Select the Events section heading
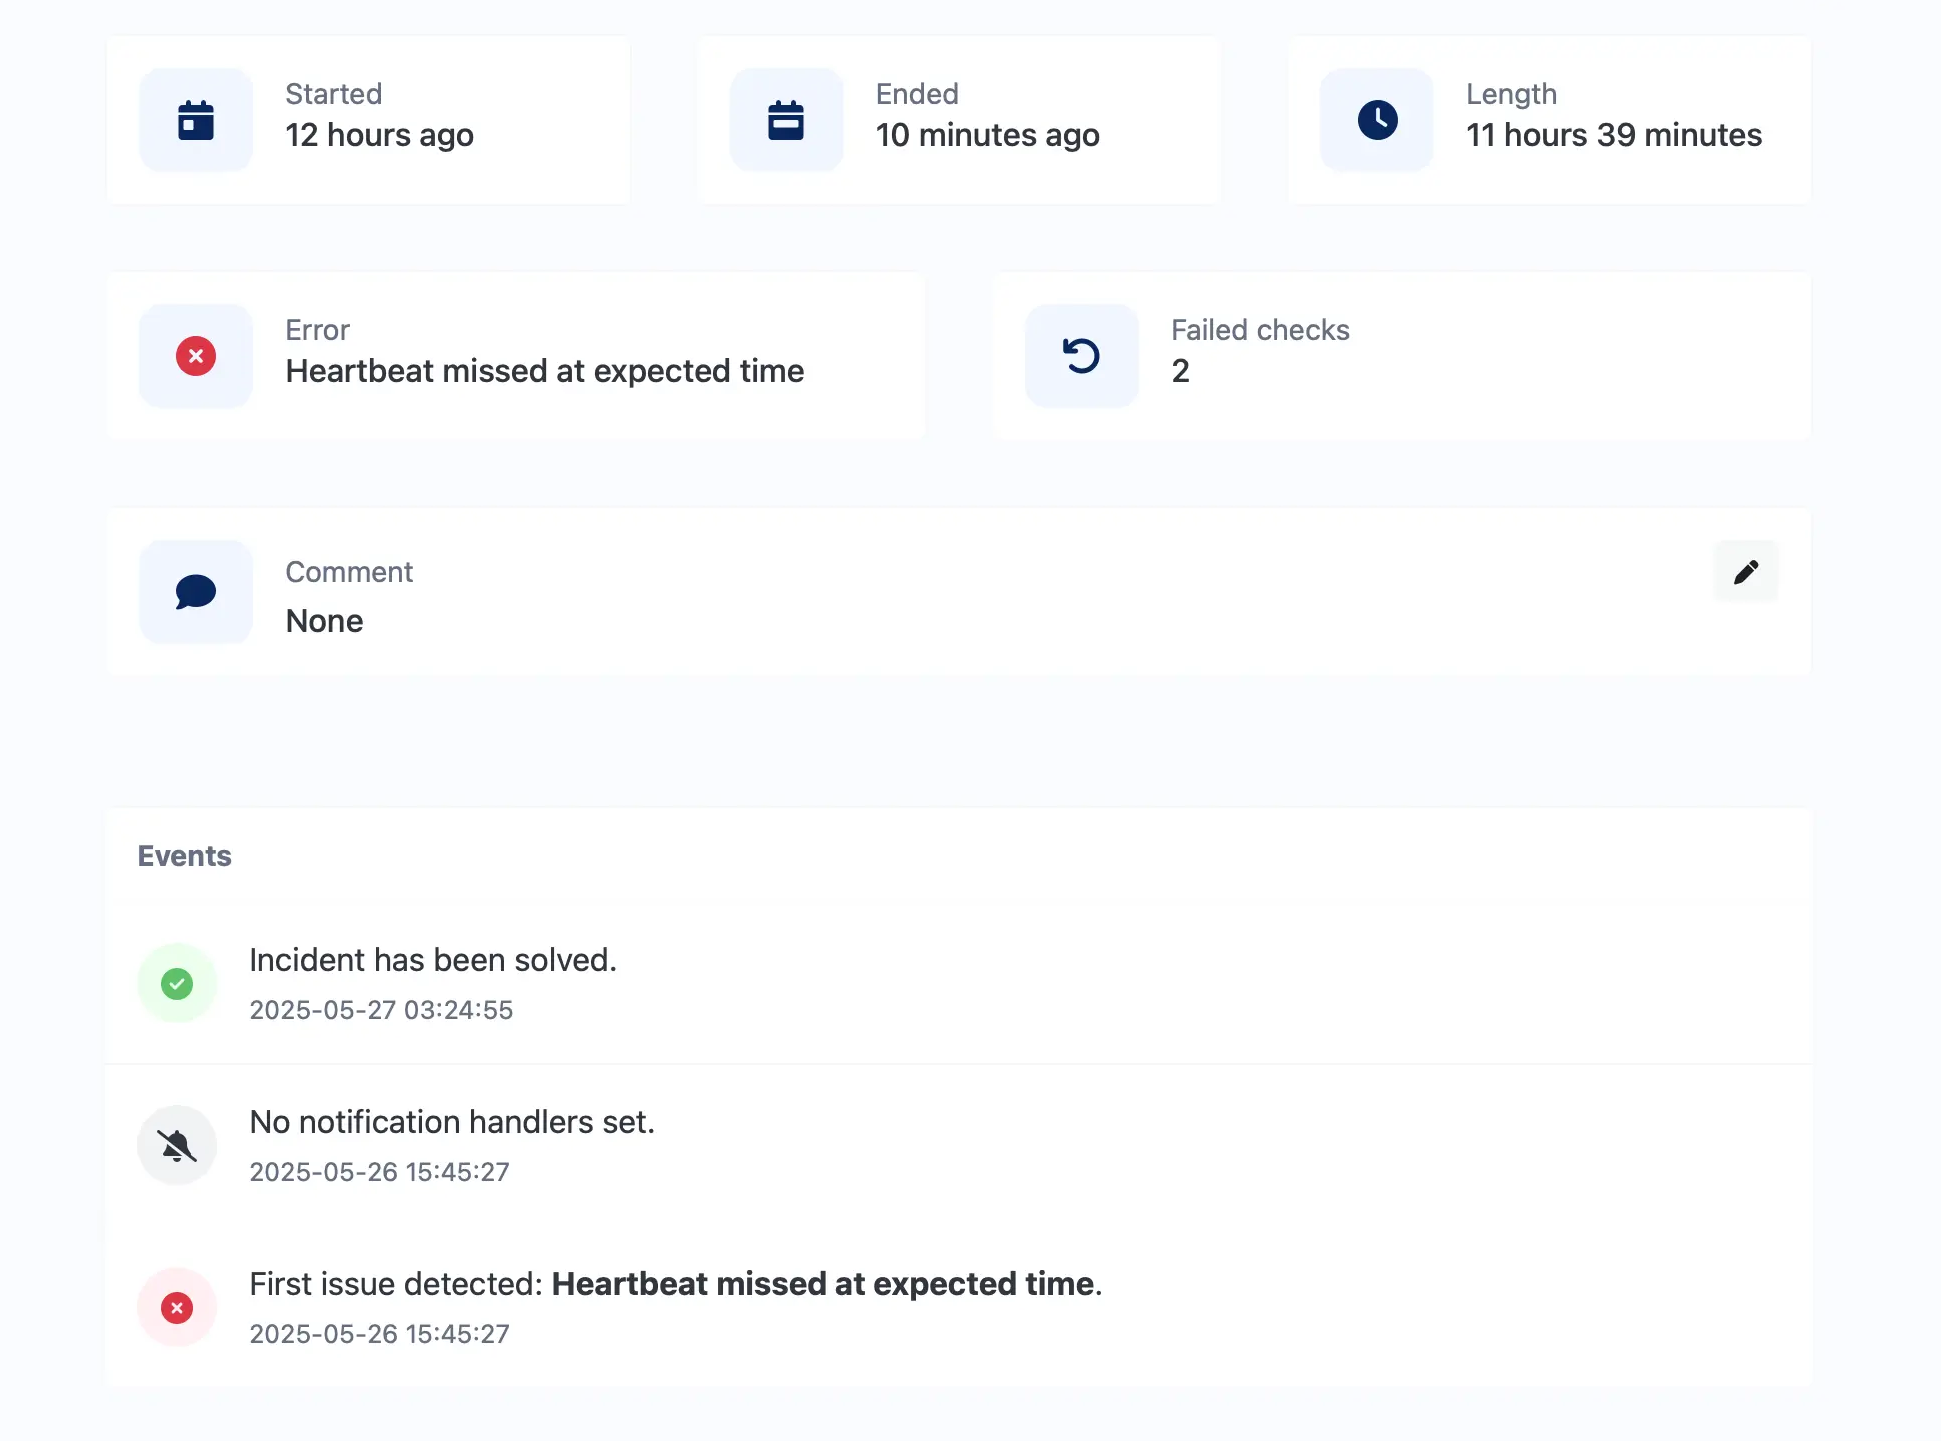This screenshot has width=1941, height=1441. (x=185, y=856)
